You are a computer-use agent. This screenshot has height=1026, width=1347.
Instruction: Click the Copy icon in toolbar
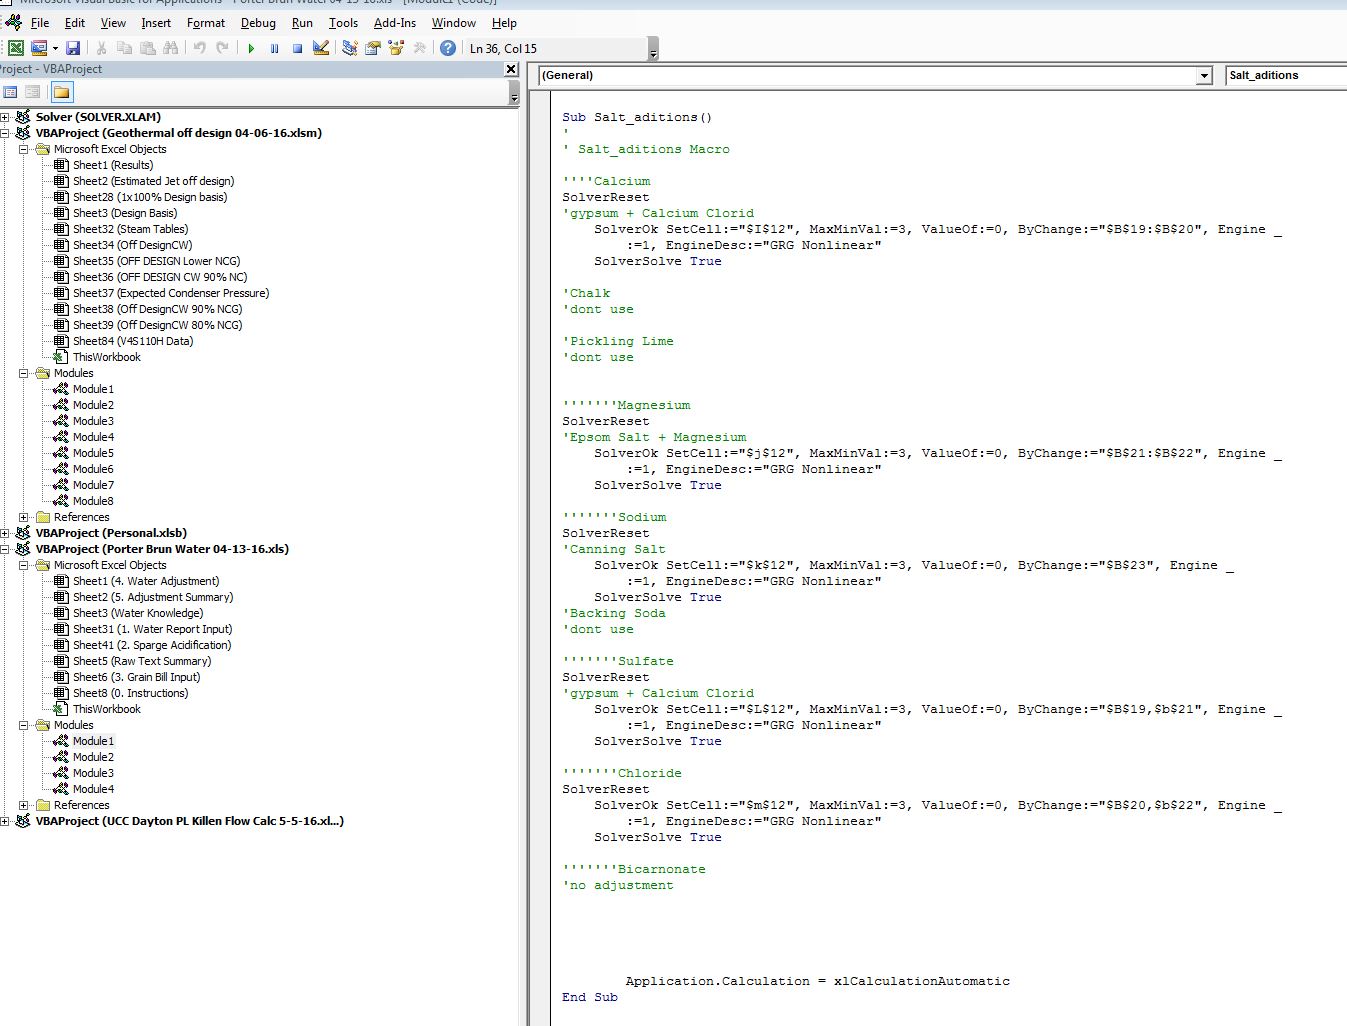pos(124,48)
